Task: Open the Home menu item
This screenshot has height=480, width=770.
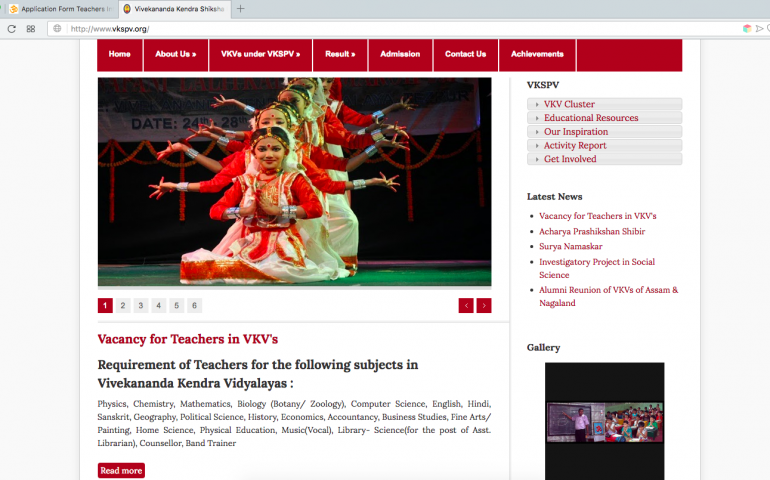Action: coord(120,55)
